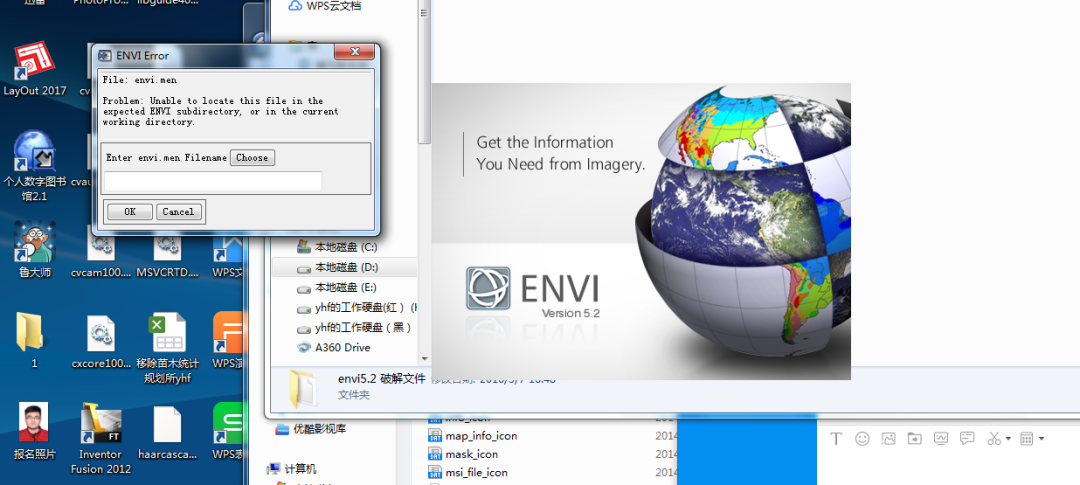1080x485 pixels.
Task: Open the 报名照片 image on desktop
Action: 34,432
